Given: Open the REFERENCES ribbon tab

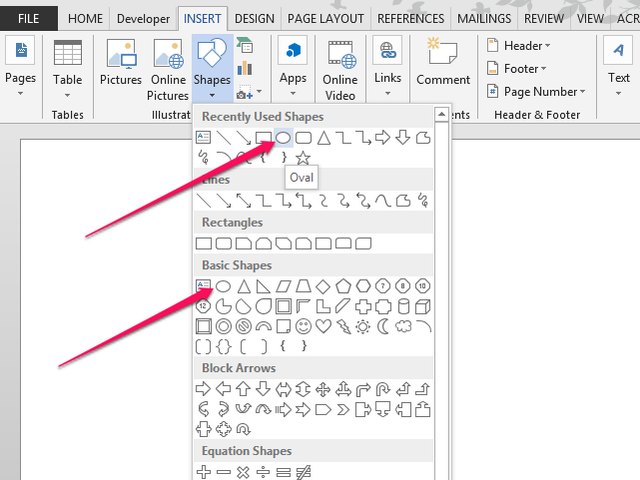Looking at the screenshot, I should [412, 18].
